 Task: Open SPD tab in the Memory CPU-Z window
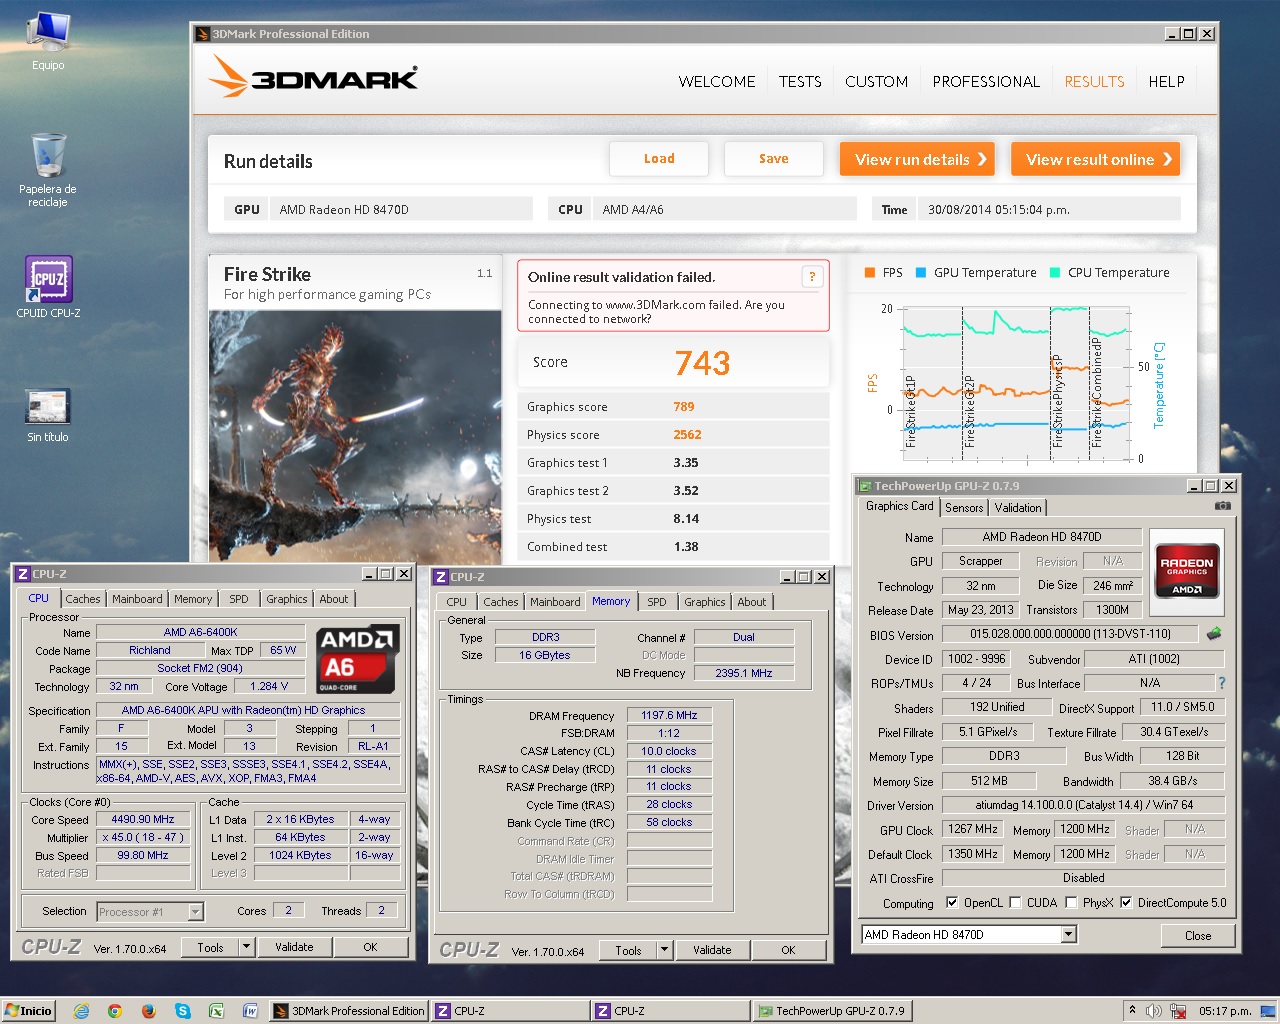[656, 602]
